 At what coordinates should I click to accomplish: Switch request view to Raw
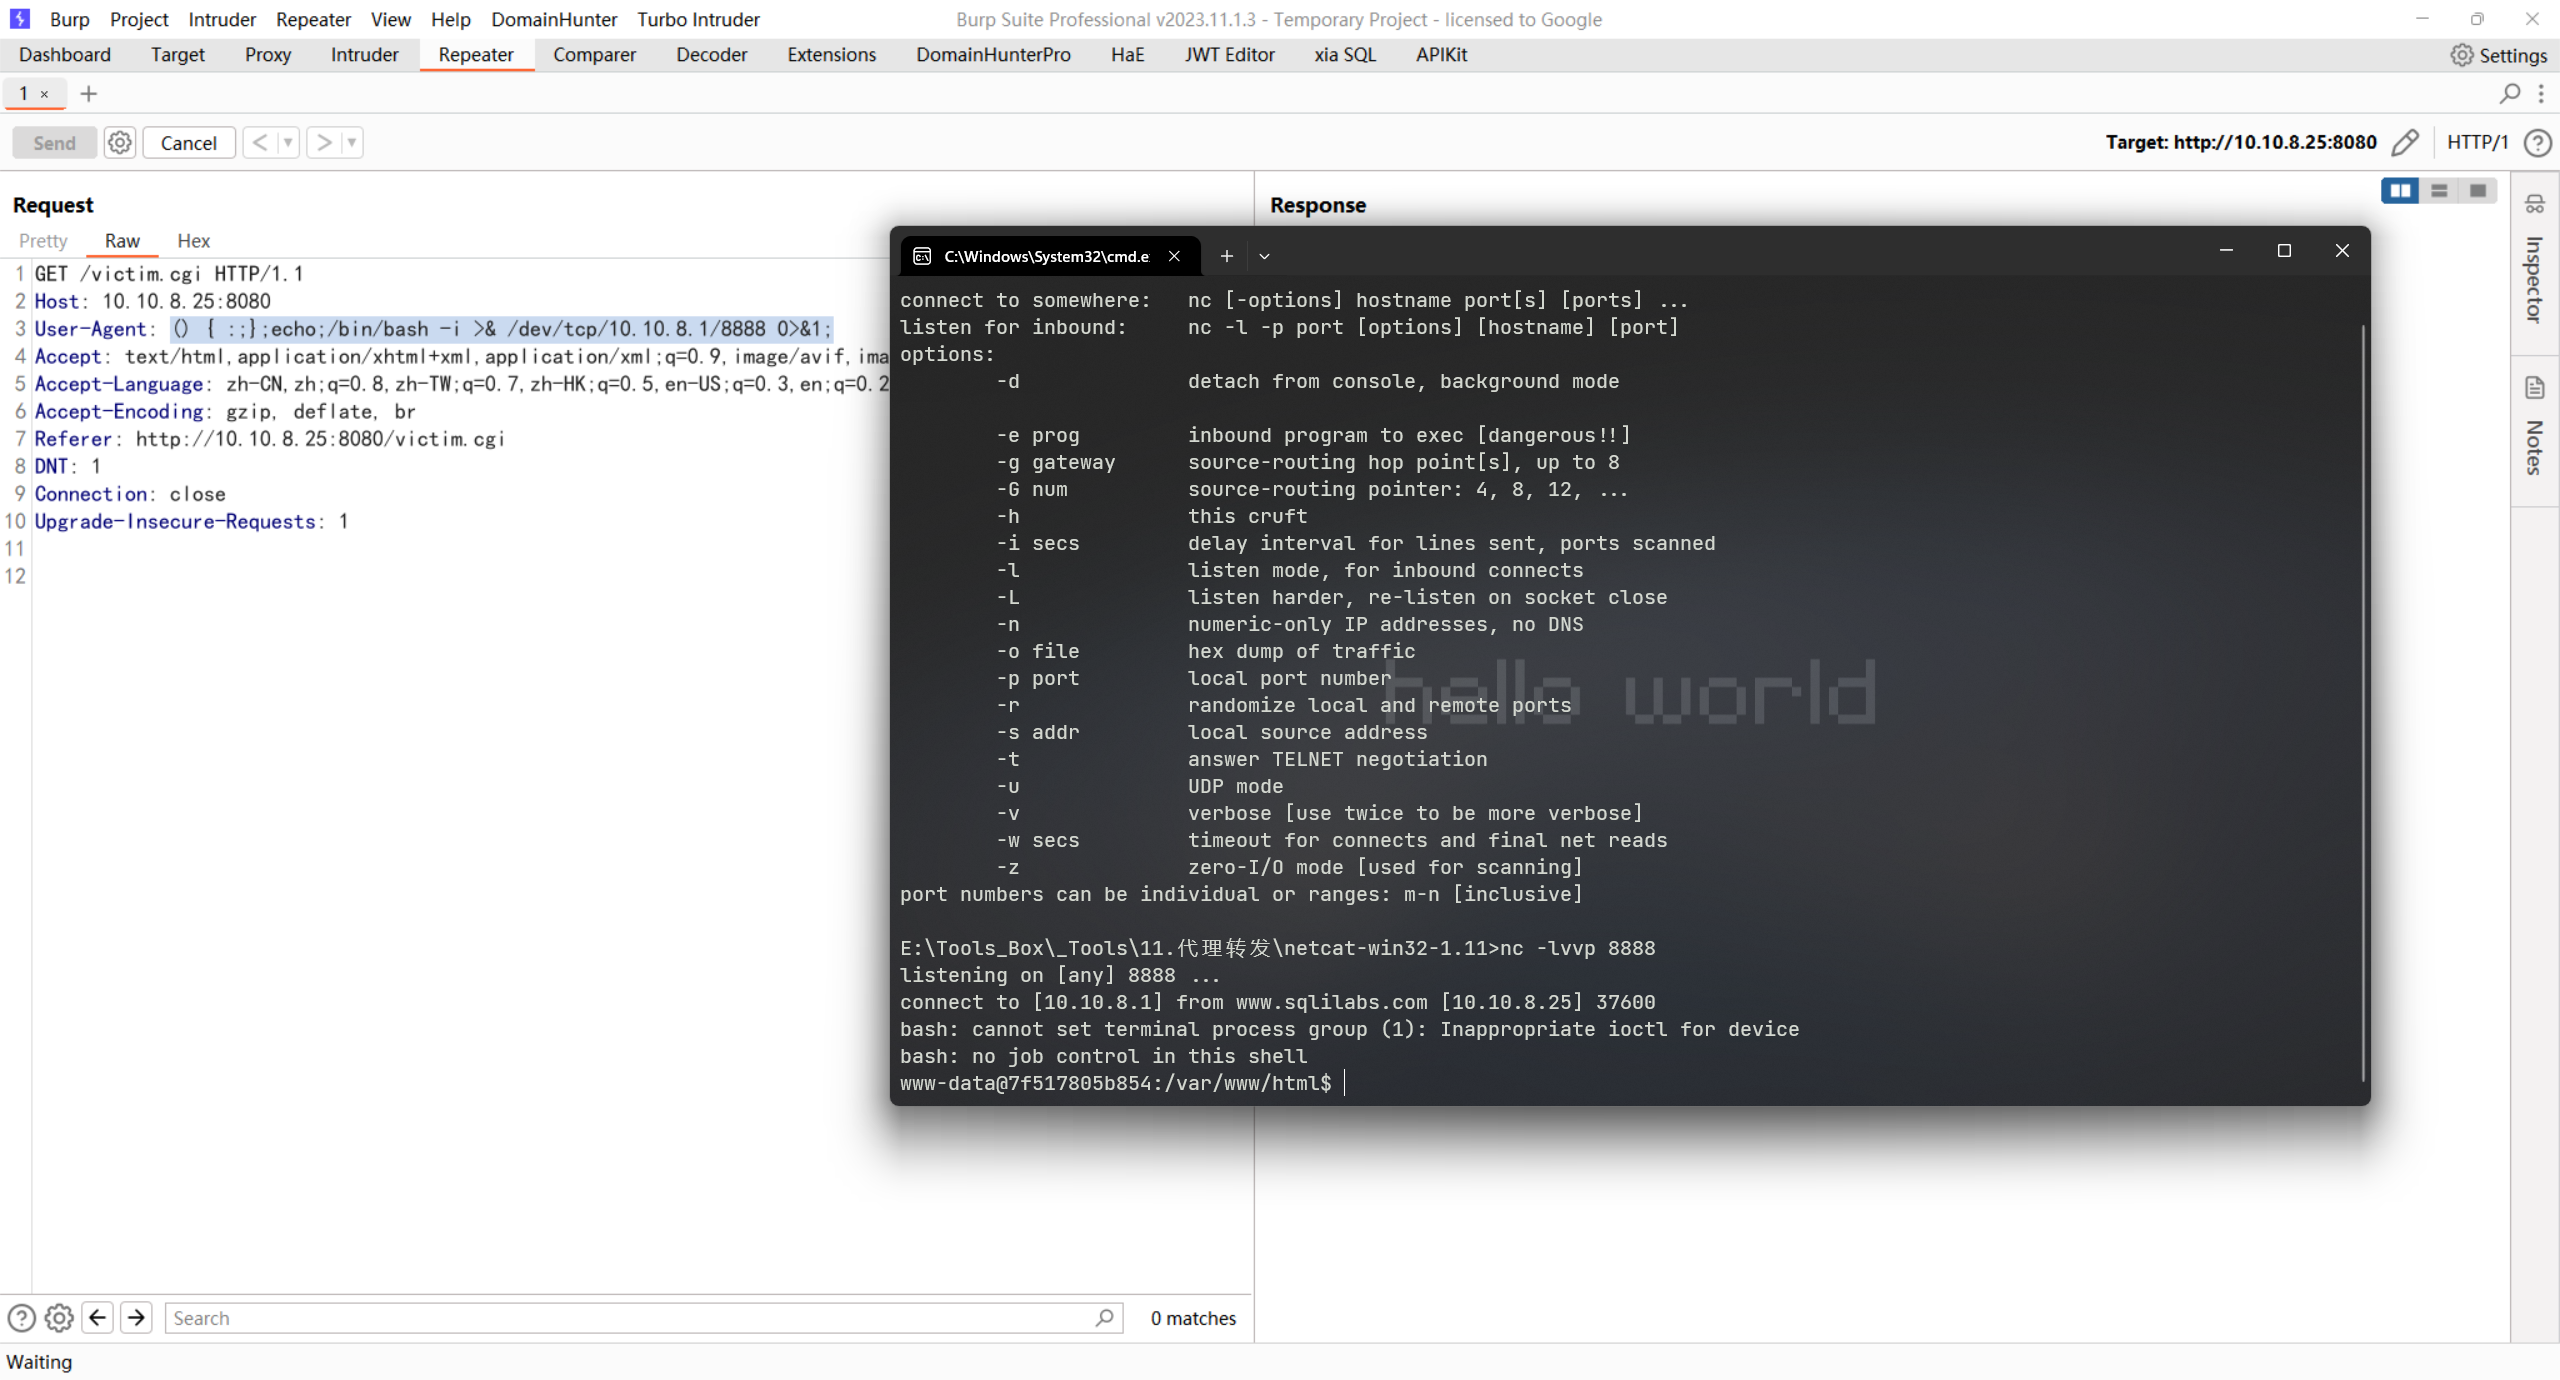(x=122, y=241)
